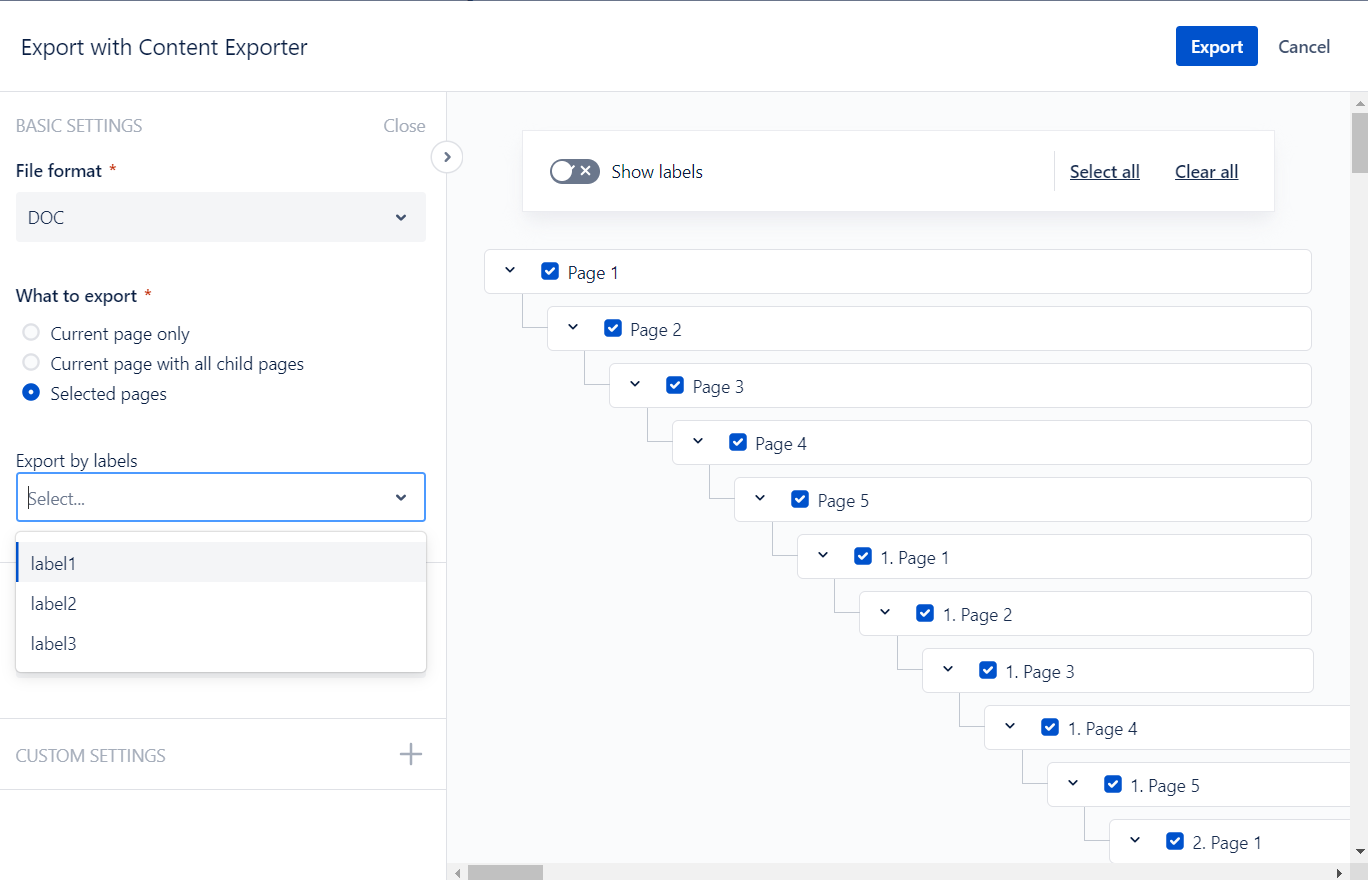The width and height of the screenshot is (1368, 880).
Task: Collapse the Page 1 tree chevron
Action: point(510,271)
